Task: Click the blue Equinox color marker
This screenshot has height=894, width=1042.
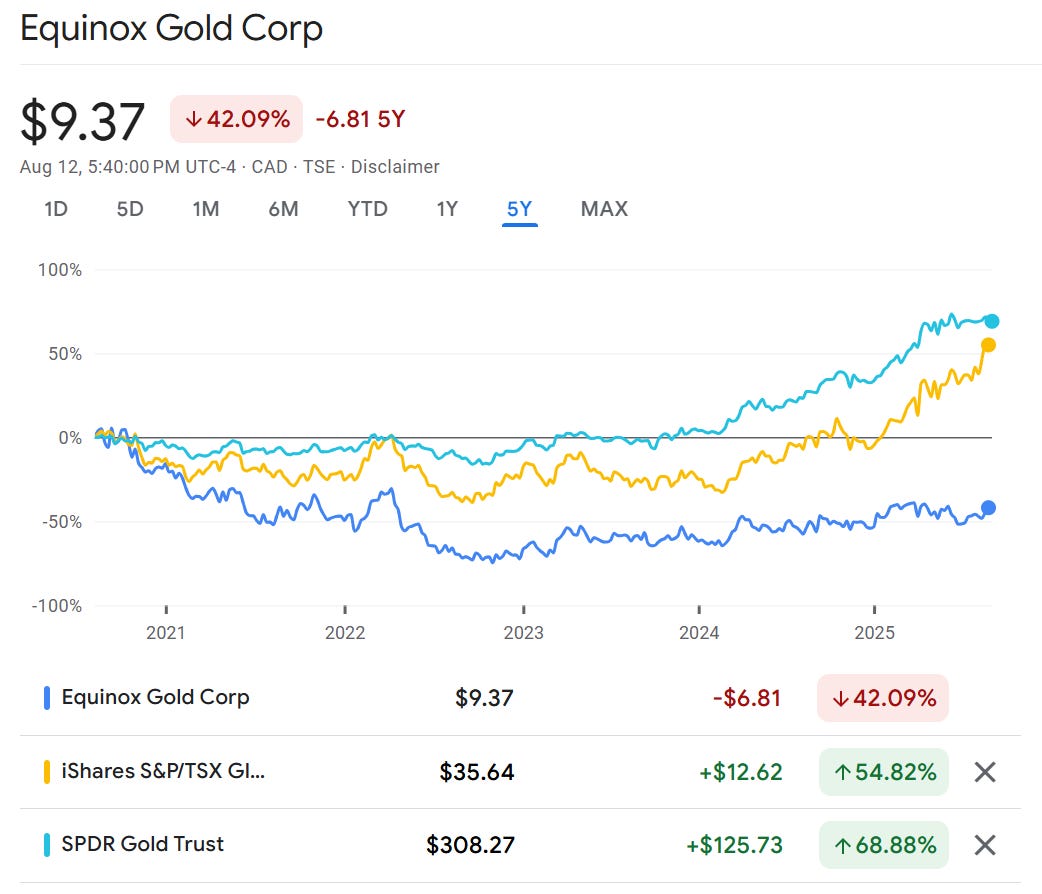Action: 47,698
